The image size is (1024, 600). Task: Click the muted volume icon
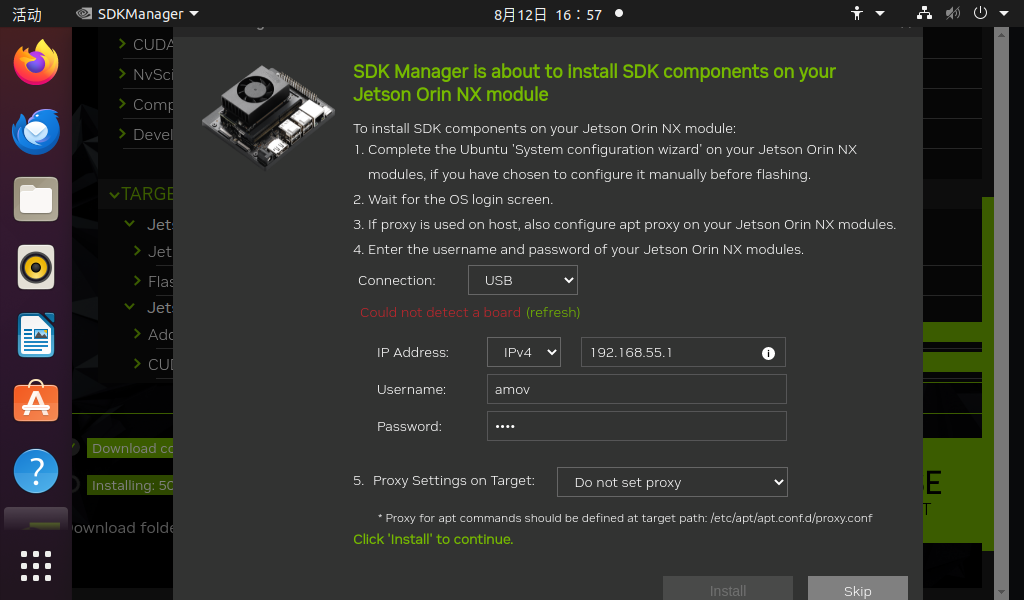[x=953, y=13]
